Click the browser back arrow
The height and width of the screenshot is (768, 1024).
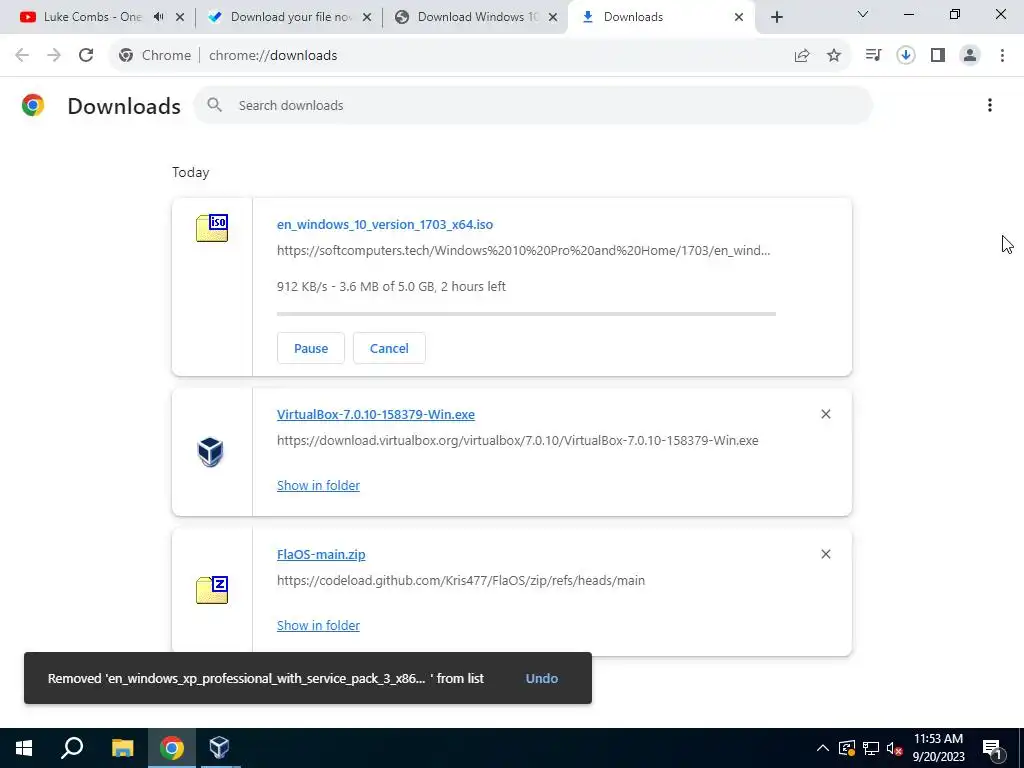point(22,55)
